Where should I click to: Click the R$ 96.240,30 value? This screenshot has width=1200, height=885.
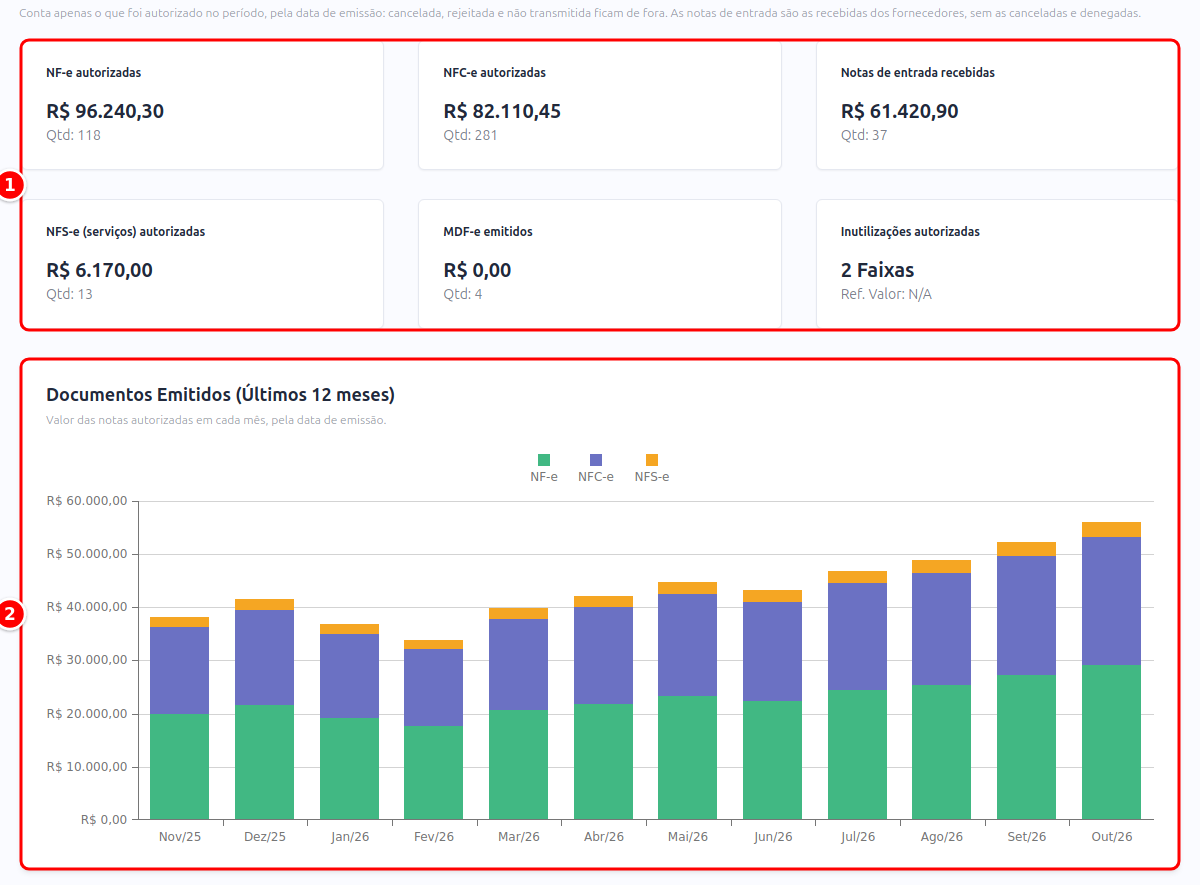pos(105,111)
